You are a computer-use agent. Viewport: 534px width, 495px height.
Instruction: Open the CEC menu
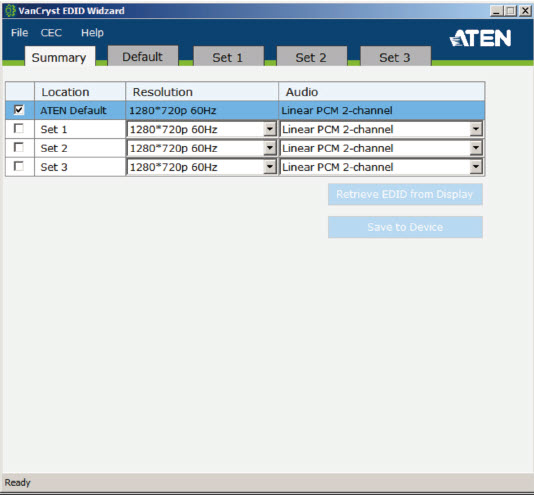[x=51, y=33]
